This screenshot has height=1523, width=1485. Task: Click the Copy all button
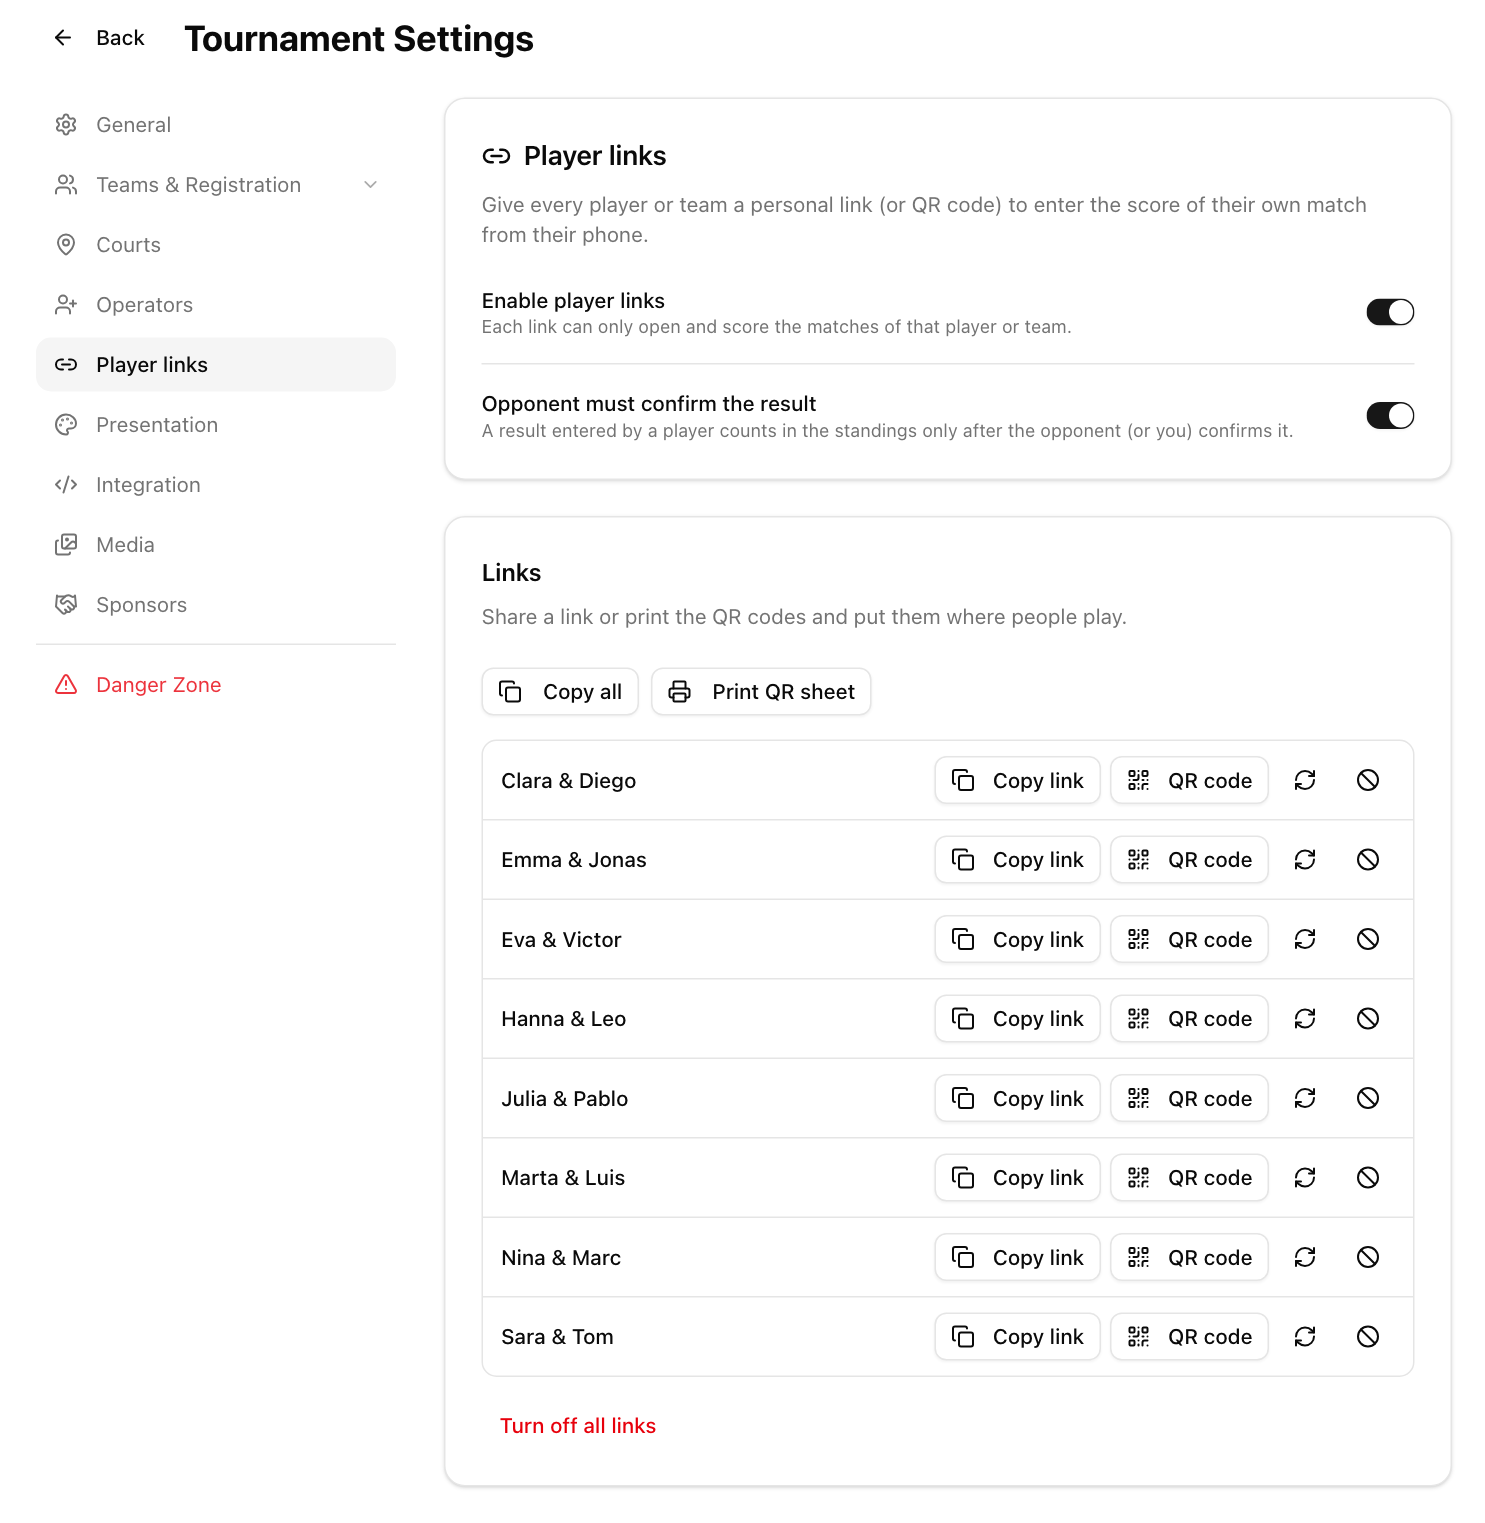560,692
